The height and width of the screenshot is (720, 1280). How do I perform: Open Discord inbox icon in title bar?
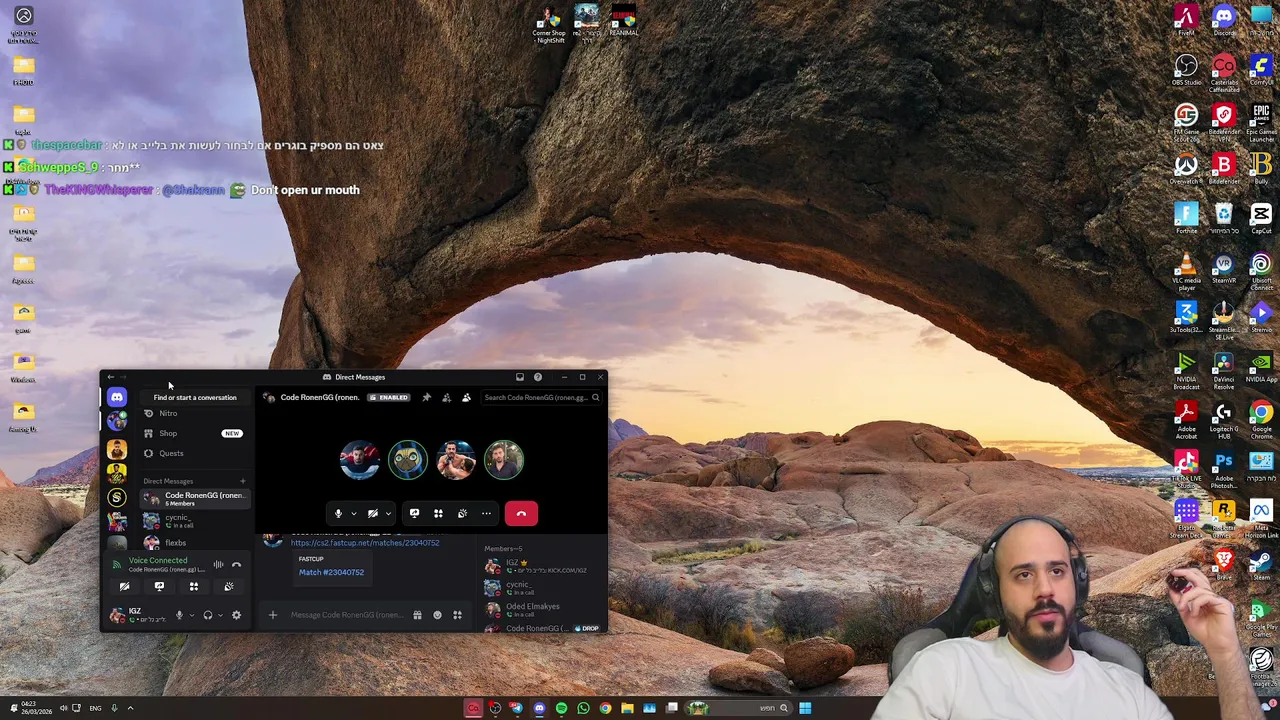pyautogui.click(x=519, y=377)
